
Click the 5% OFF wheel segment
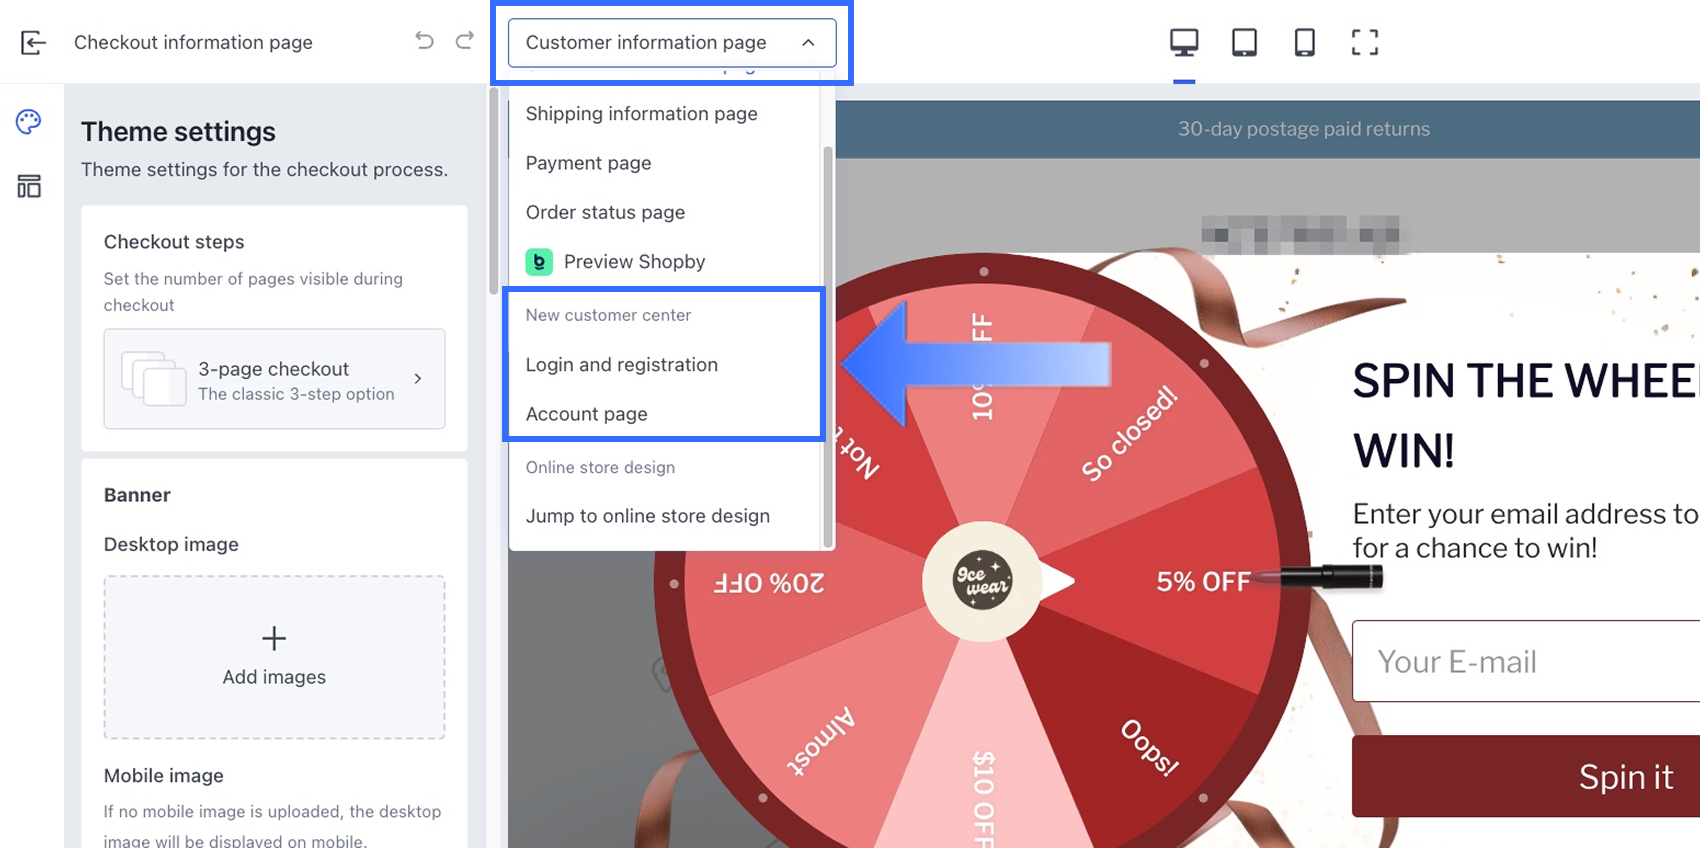point(1203,582)
